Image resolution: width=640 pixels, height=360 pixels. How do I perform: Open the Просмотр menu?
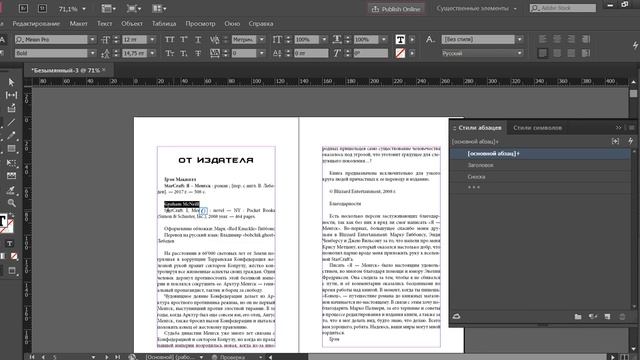(200, 24)
